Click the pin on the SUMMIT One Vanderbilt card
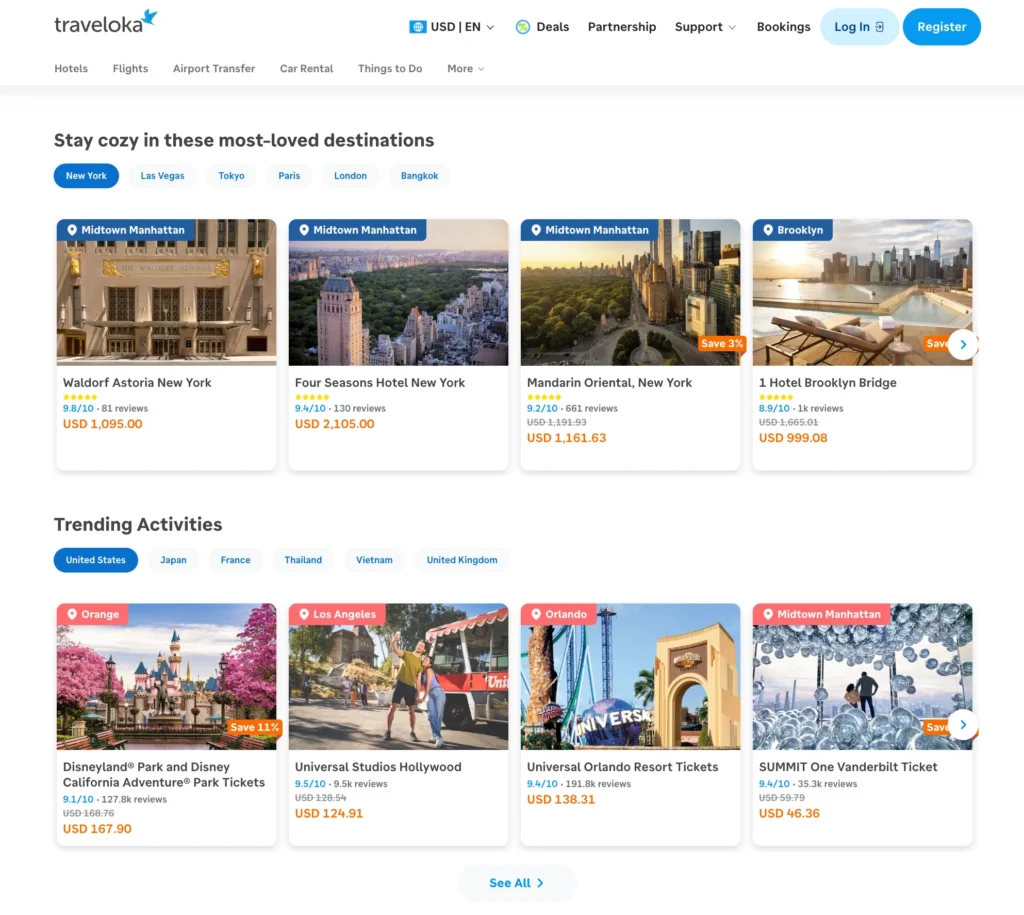This screenshot has height=915, width=1024. (768, 614)
